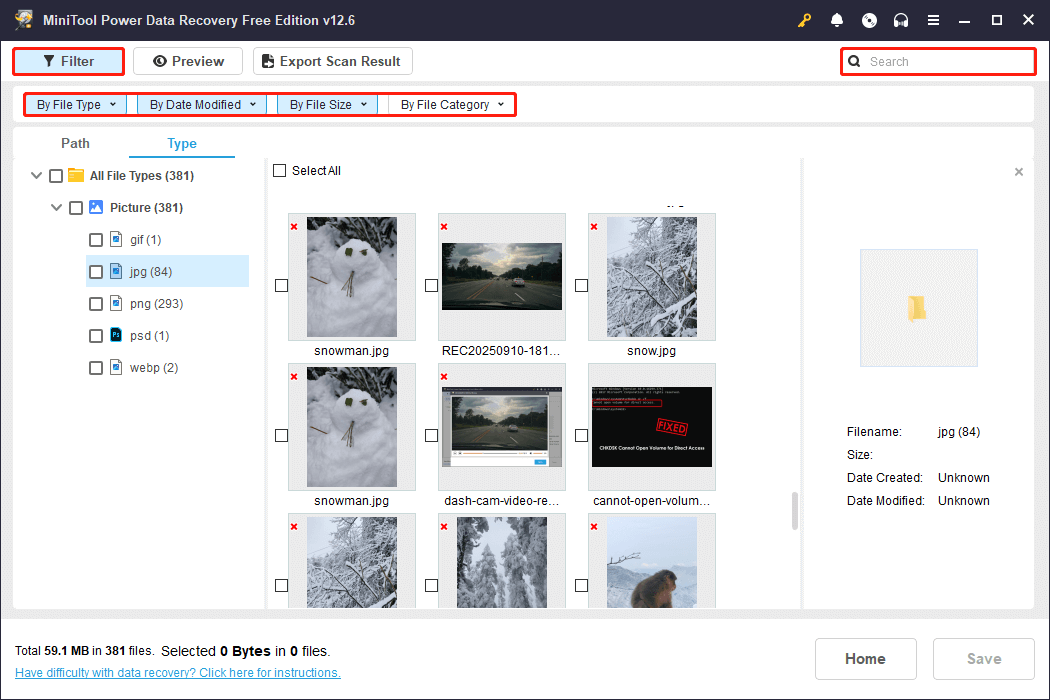Click the bootable media disc icon
Viewport: 1050px width, 700px height.
click(869, 19)
